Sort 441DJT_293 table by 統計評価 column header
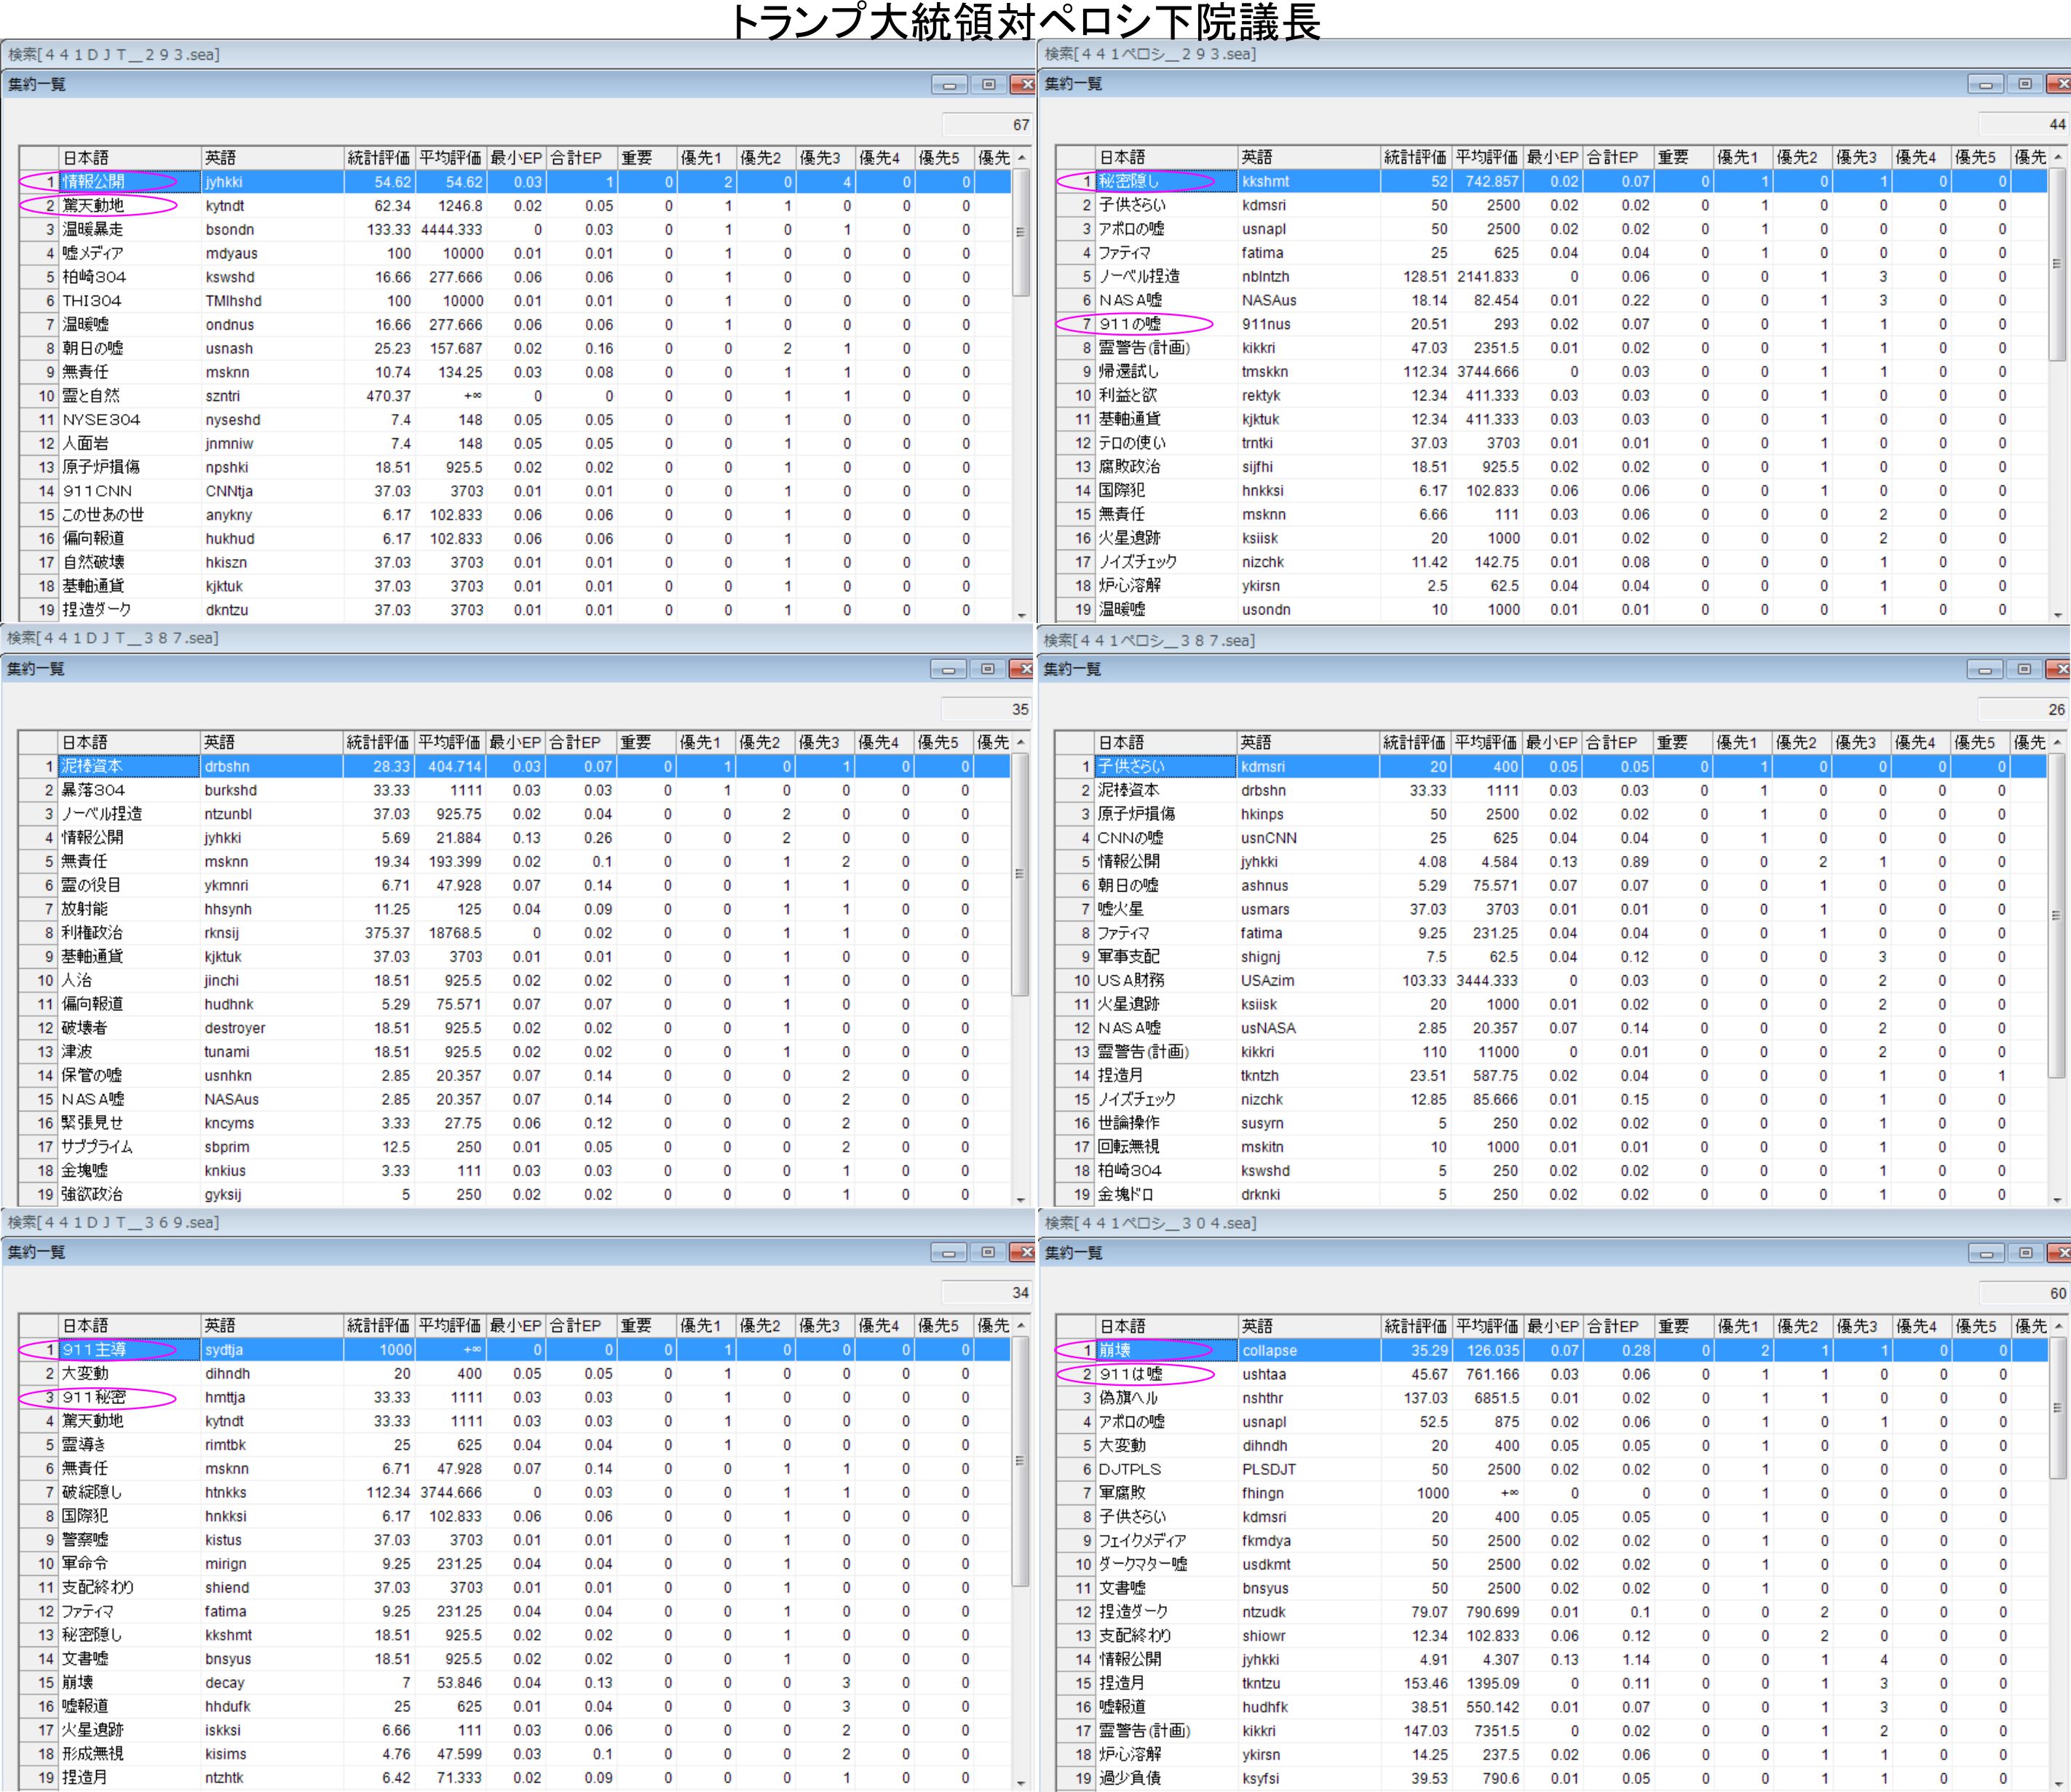This screenshot has width=2071, height=1792. [x=378, y=158]
